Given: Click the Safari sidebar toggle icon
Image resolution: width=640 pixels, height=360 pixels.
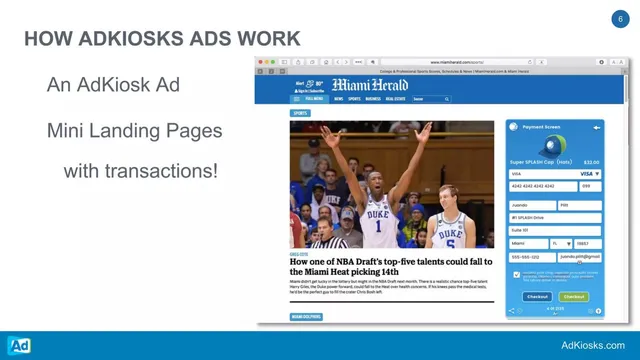Looking at the screenshot, I should click(284, 62).
